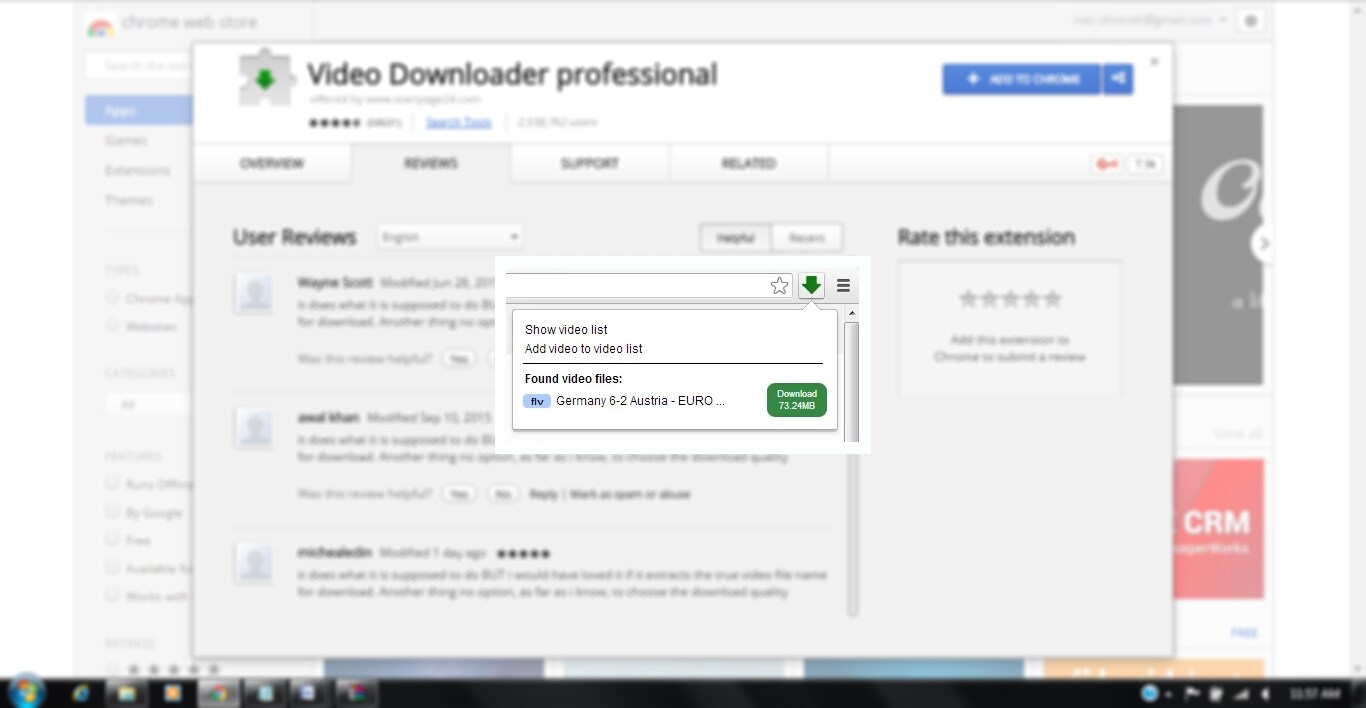The width and height of the screenshot is (1366, 708).
Task: Click the next arrow on the promo carousel
Action: pos(1264,243)
